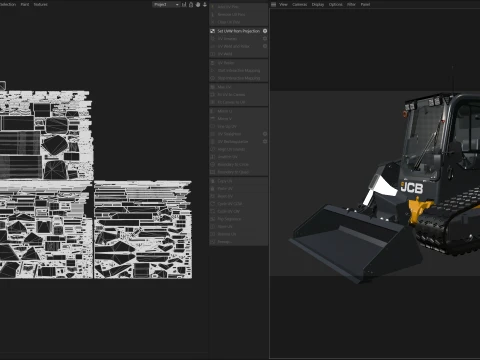Open the Paint menu in UV editor
480x360 pixels.
coord(25,4)
